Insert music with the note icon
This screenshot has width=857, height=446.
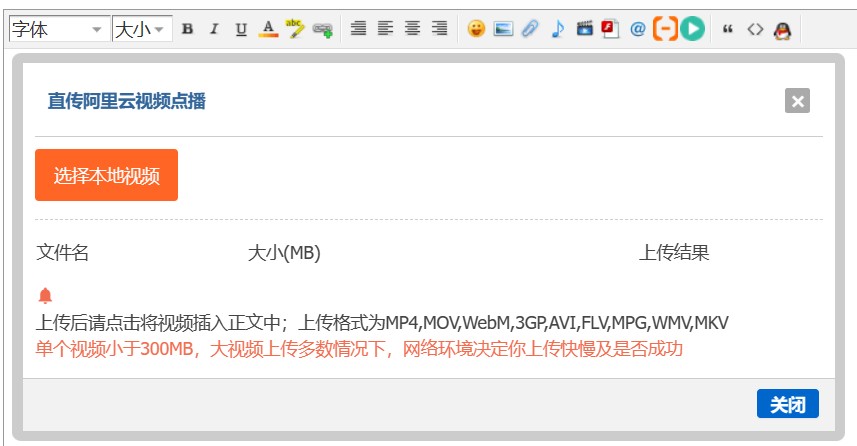557,29
